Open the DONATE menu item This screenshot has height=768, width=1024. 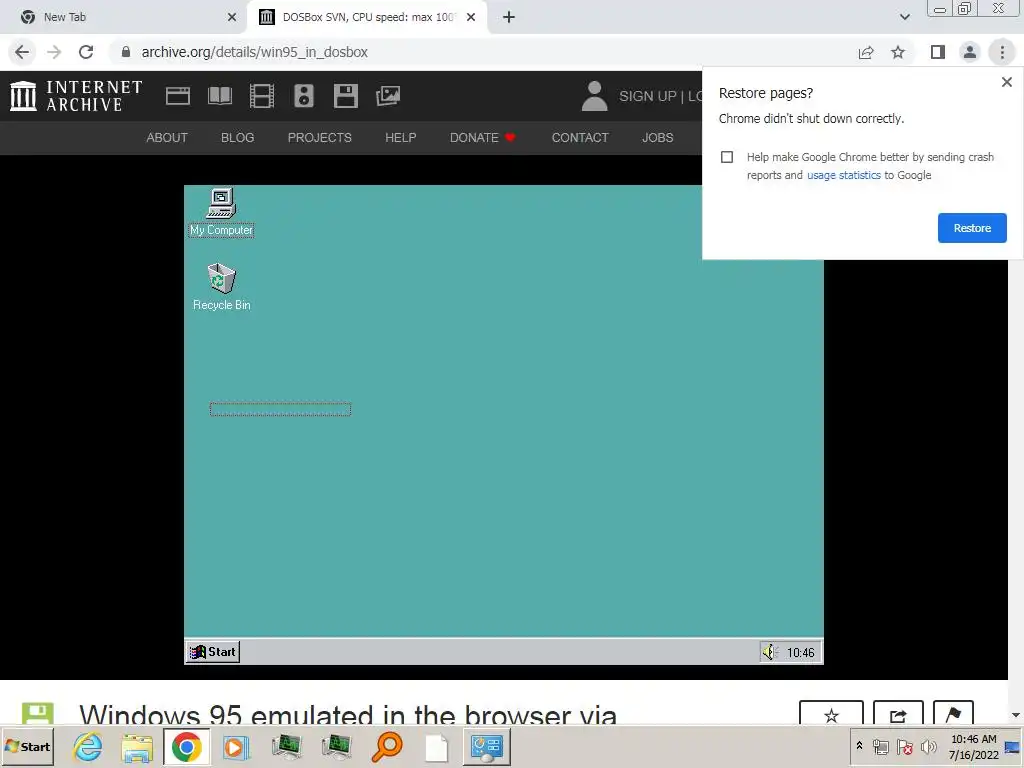click(x=483, y=138)
